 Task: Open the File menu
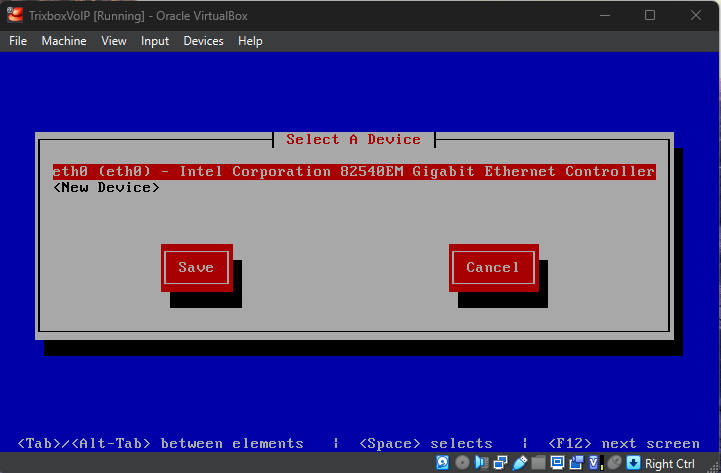[x=18, y=41]
